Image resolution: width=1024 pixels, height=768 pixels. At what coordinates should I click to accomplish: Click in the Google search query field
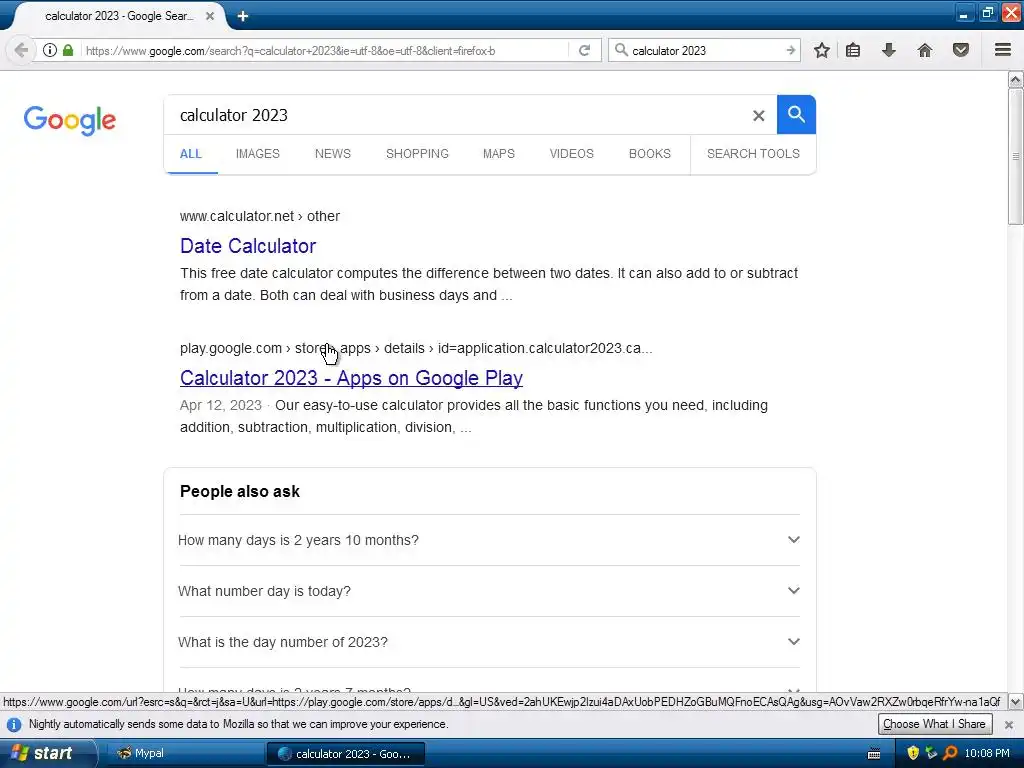tap(457, 116)
